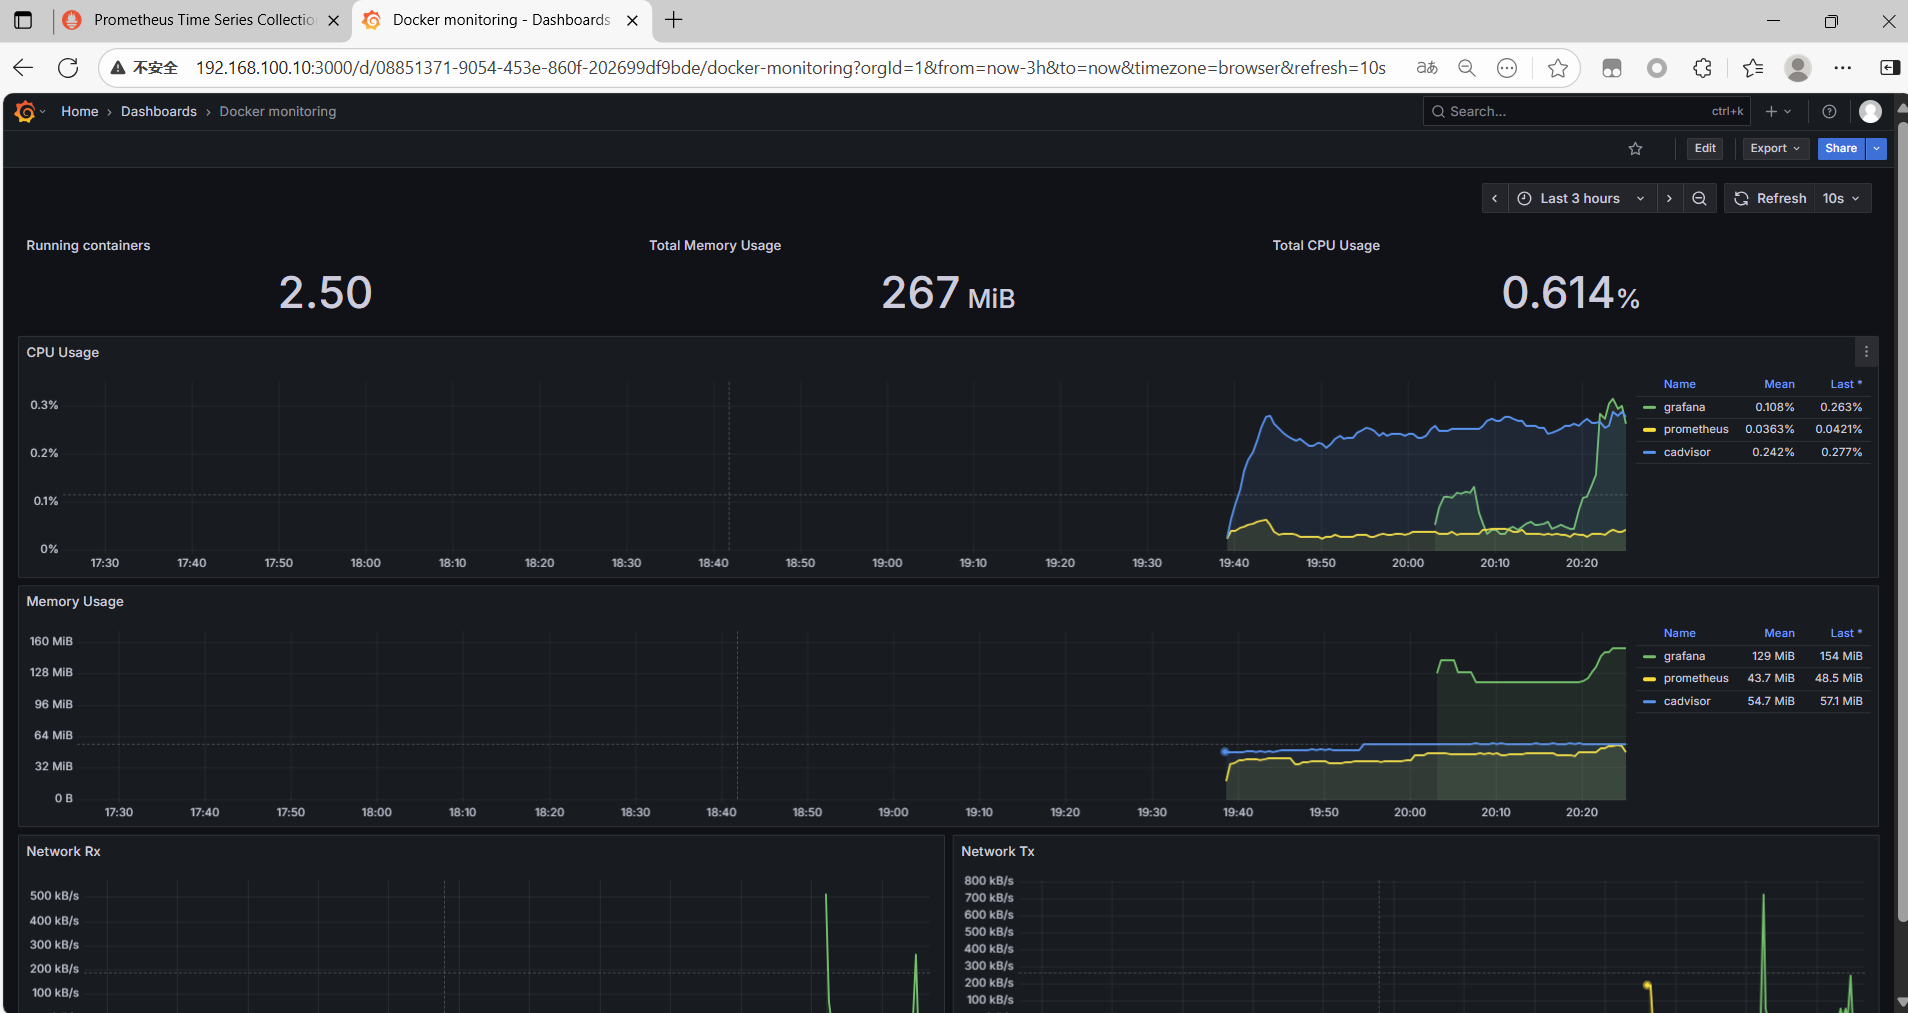The width and height of the screenshot is (1908, 1013).
Task: Toggle prometheus series in CPU Usage legend
Action: click(1696, 429)
